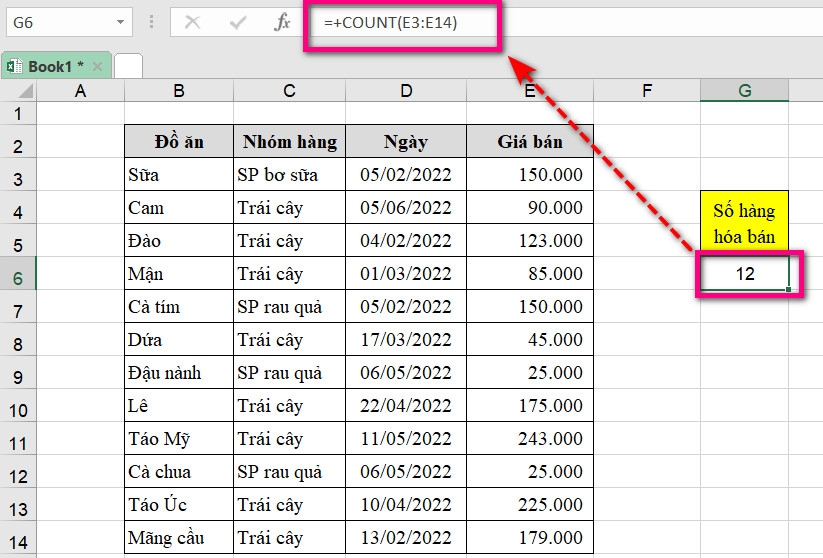Select row 1 header
The image size is (823, 558).
coord(18,113)
